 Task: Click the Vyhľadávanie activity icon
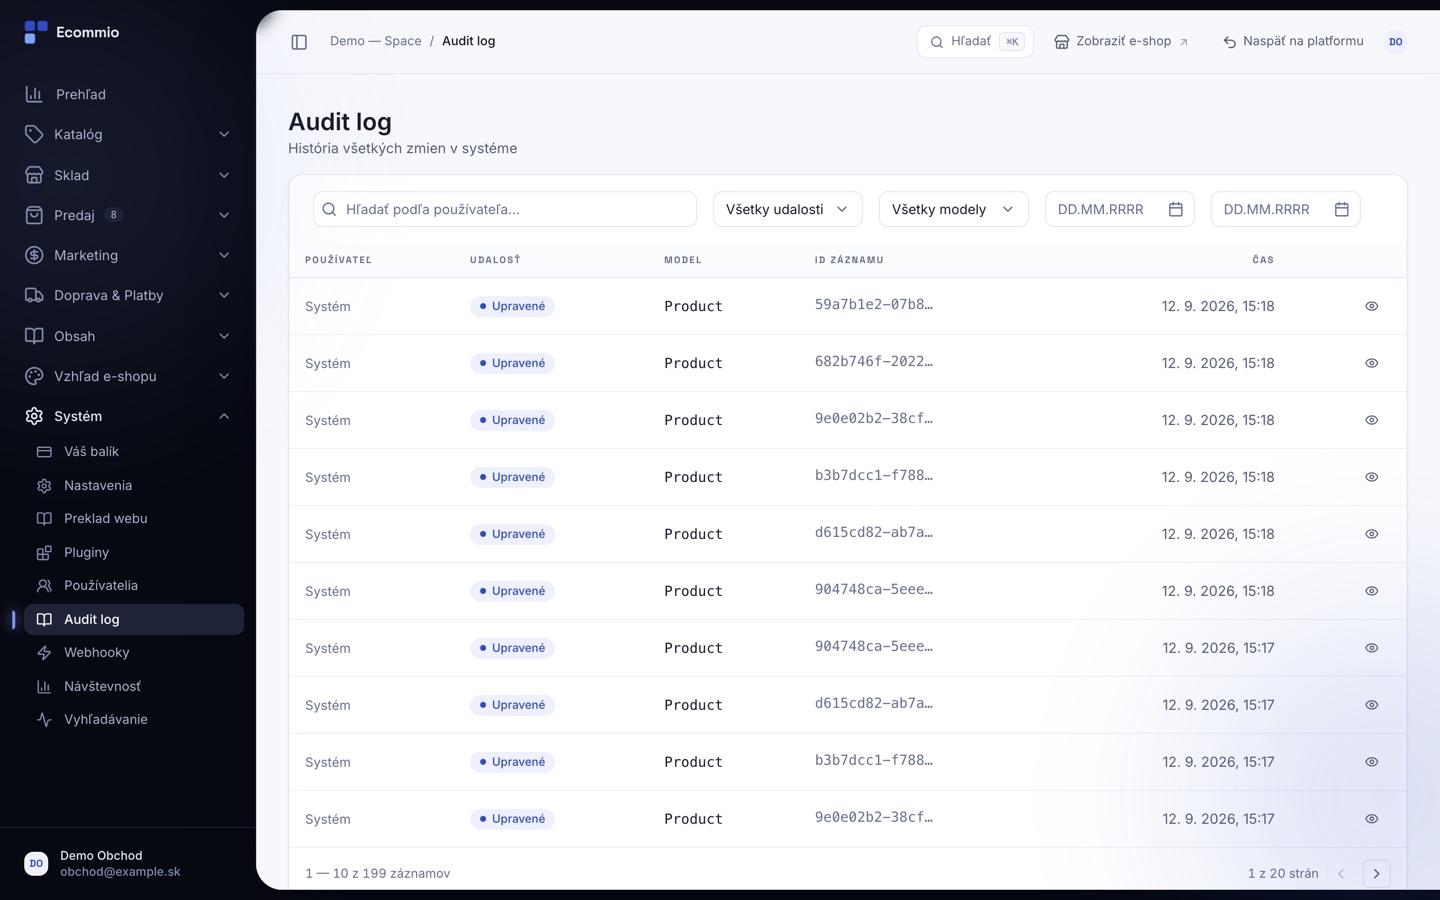tap(44, 720)
